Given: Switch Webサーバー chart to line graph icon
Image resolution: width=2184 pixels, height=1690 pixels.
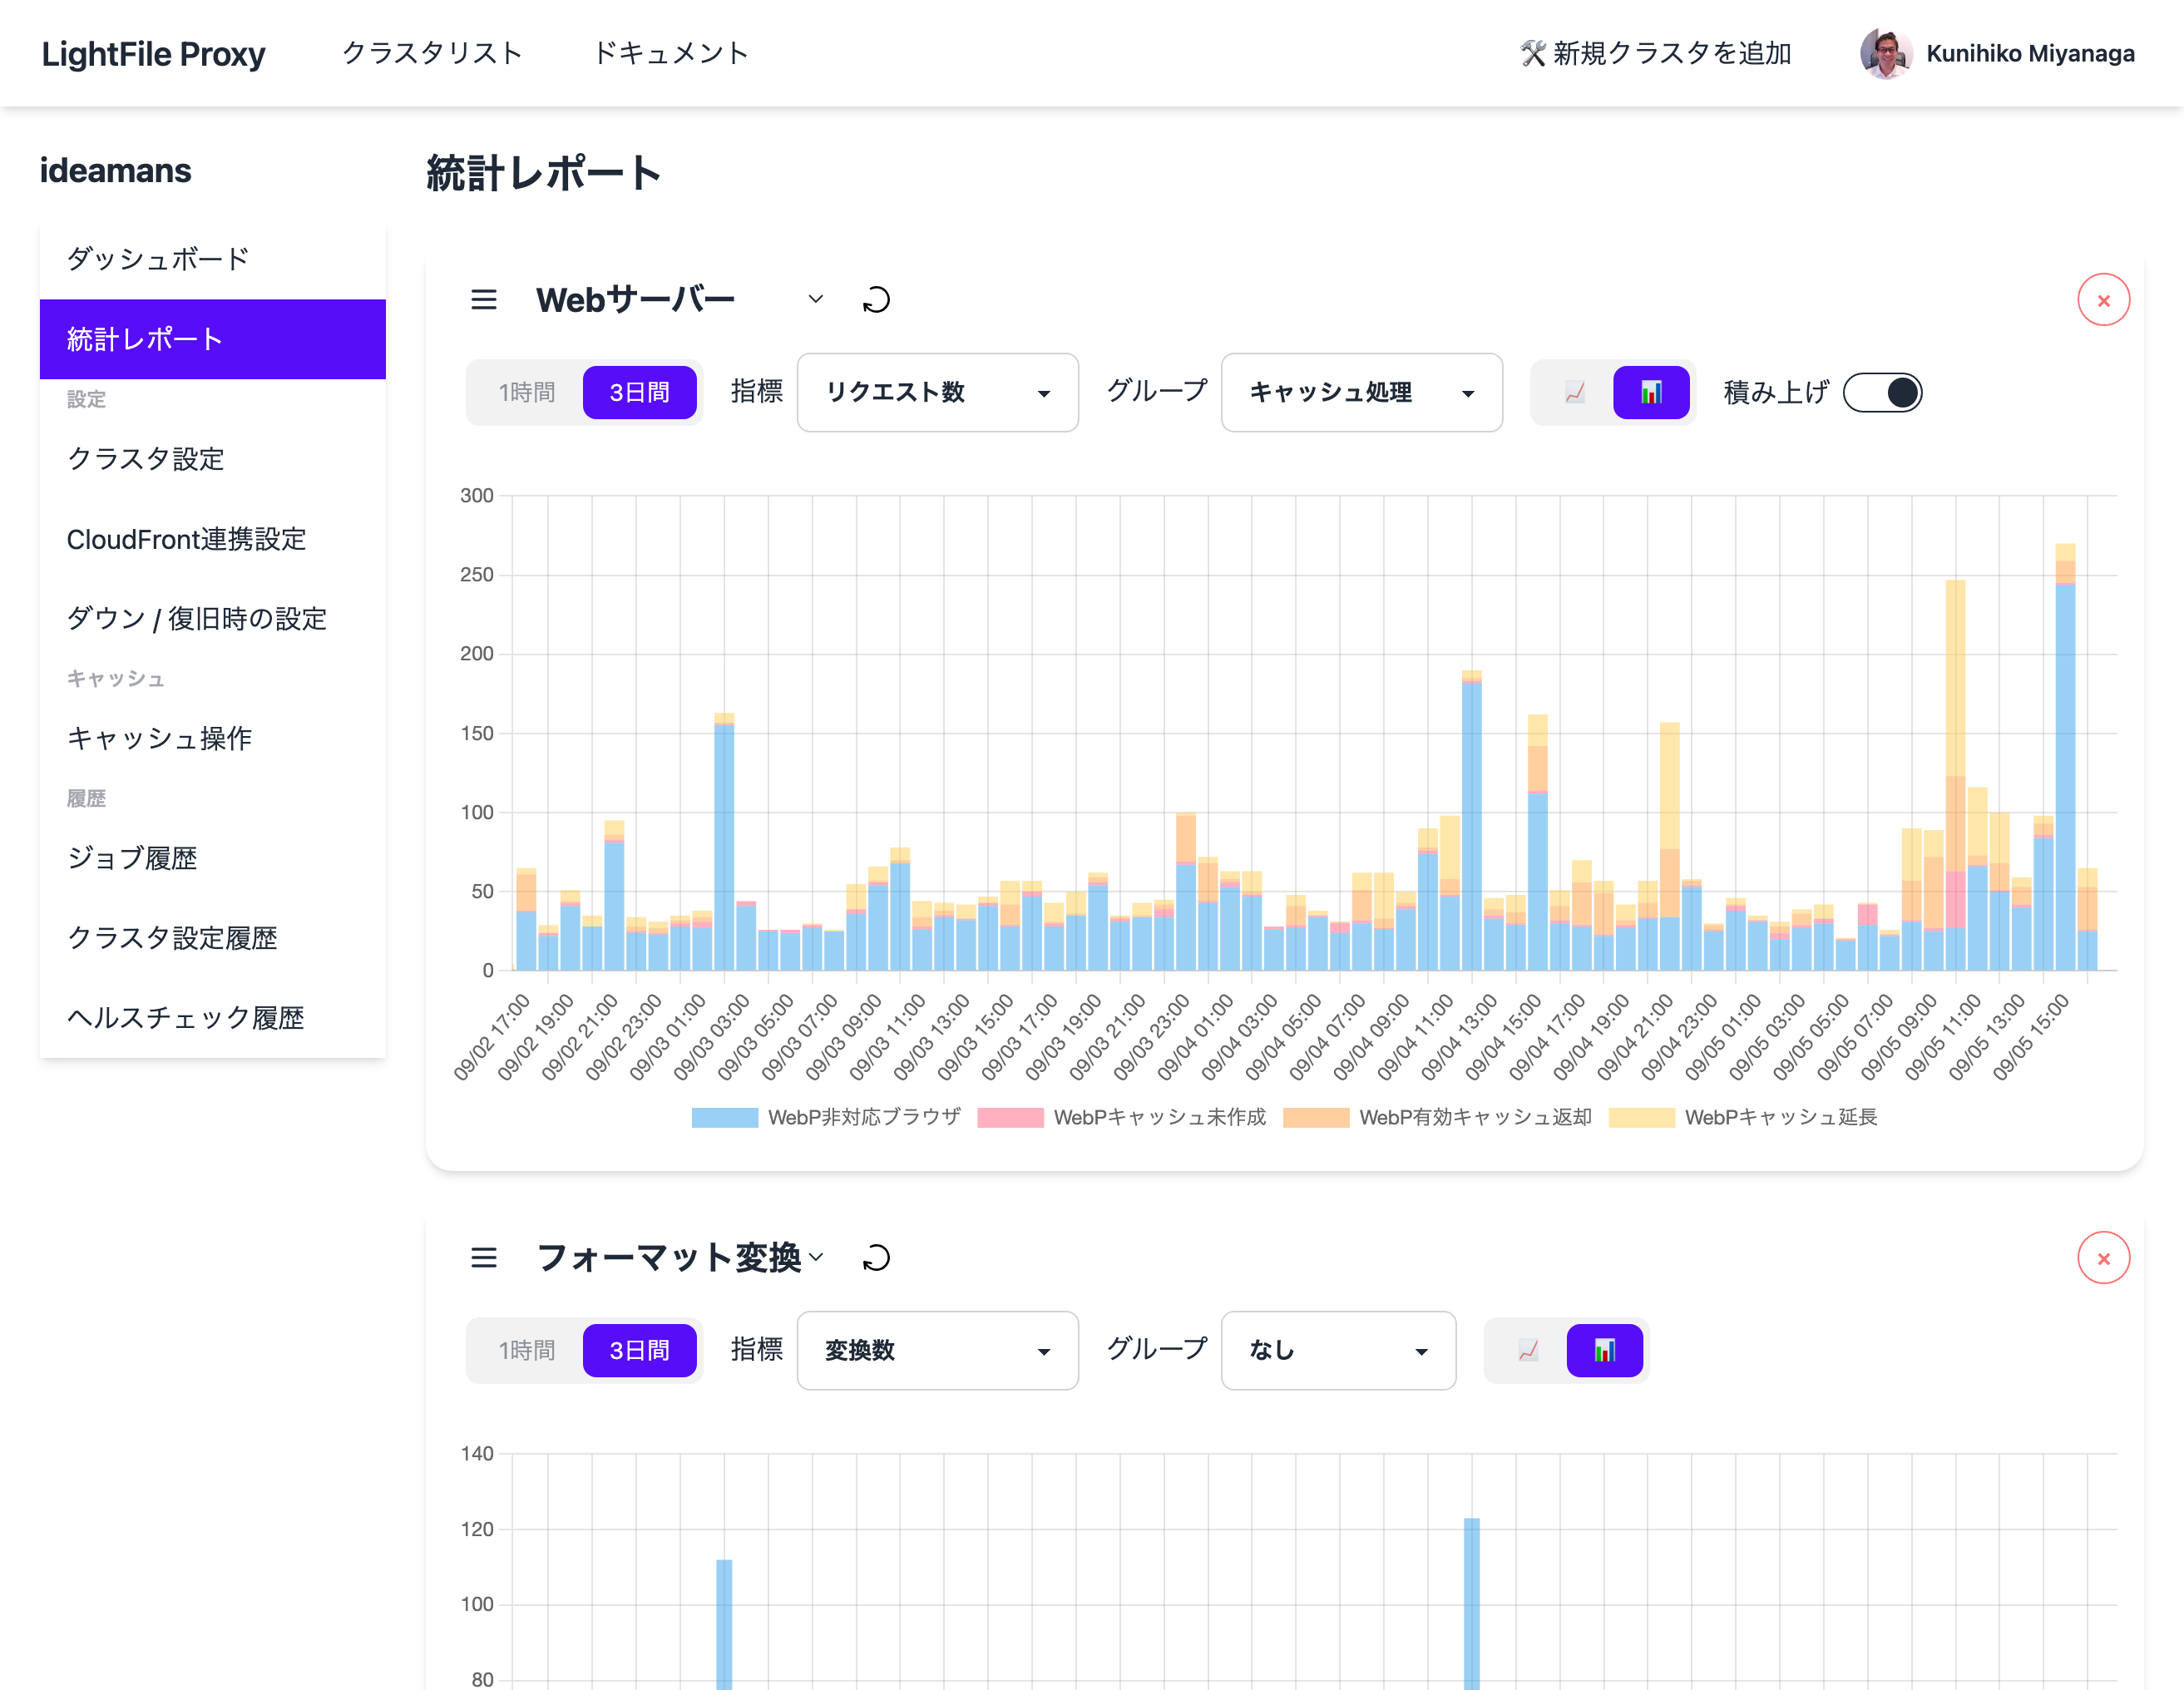Looking at the screenshot, I should click(1575, 392).
